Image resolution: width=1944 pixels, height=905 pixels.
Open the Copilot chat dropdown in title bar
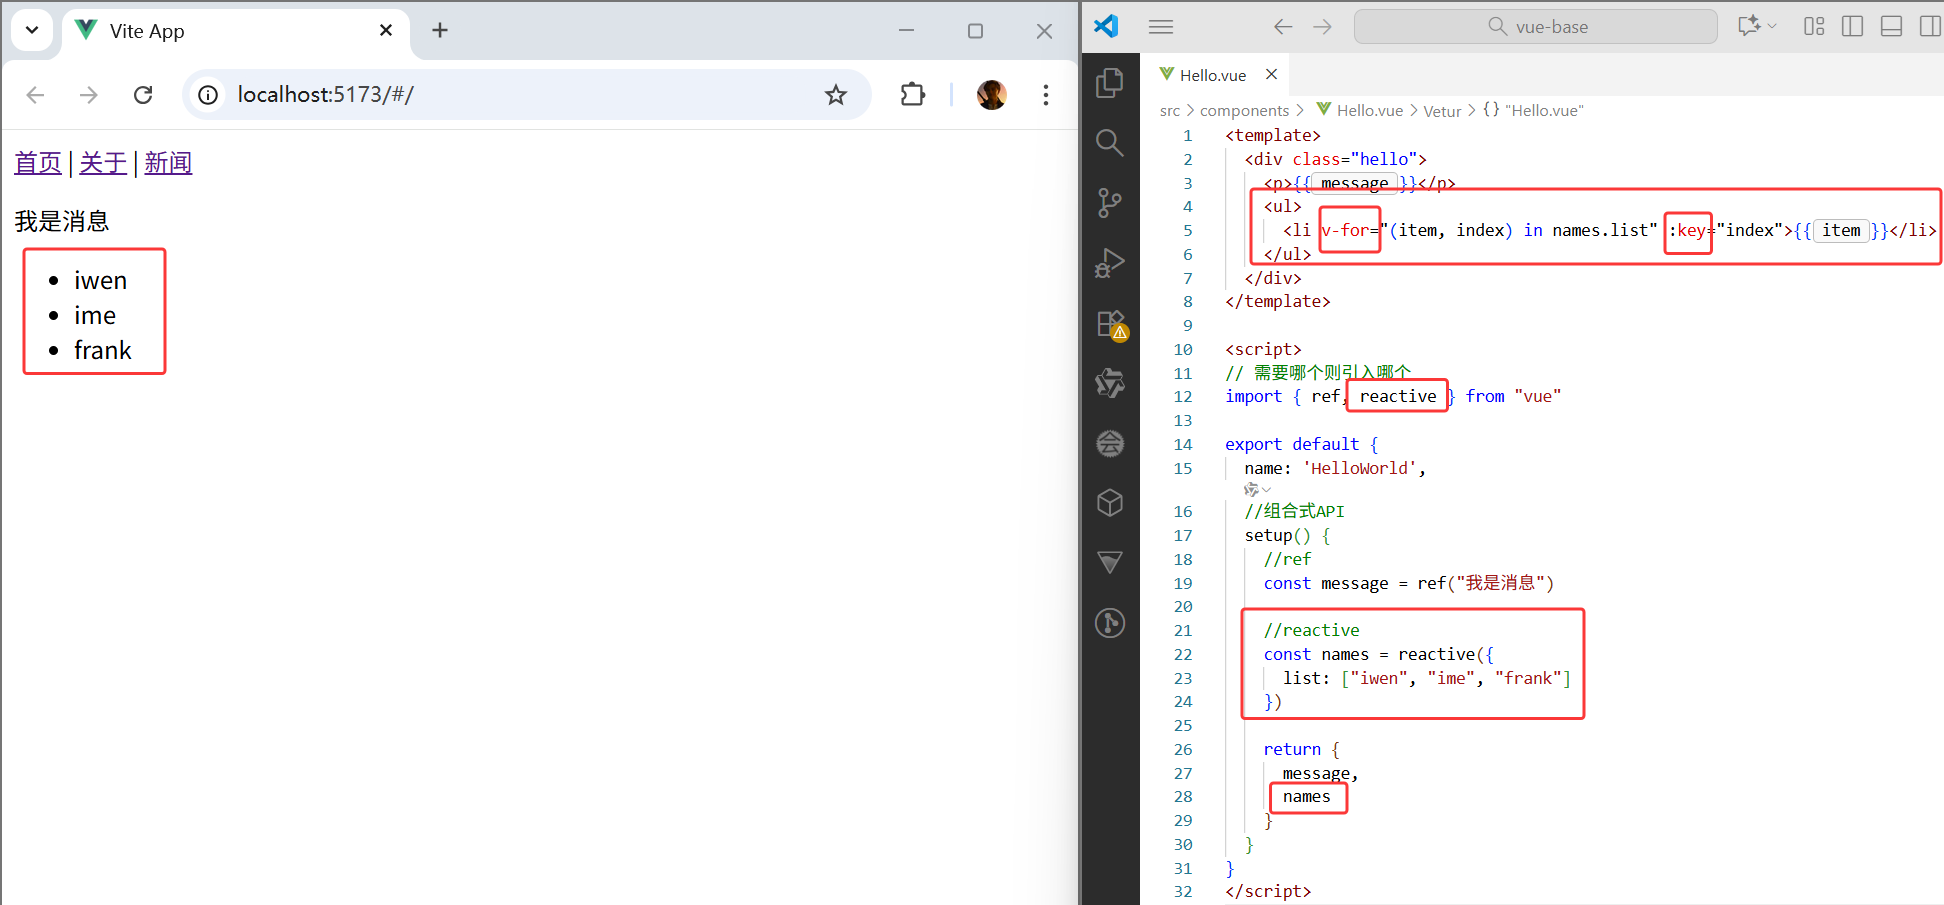point(1757,26)
